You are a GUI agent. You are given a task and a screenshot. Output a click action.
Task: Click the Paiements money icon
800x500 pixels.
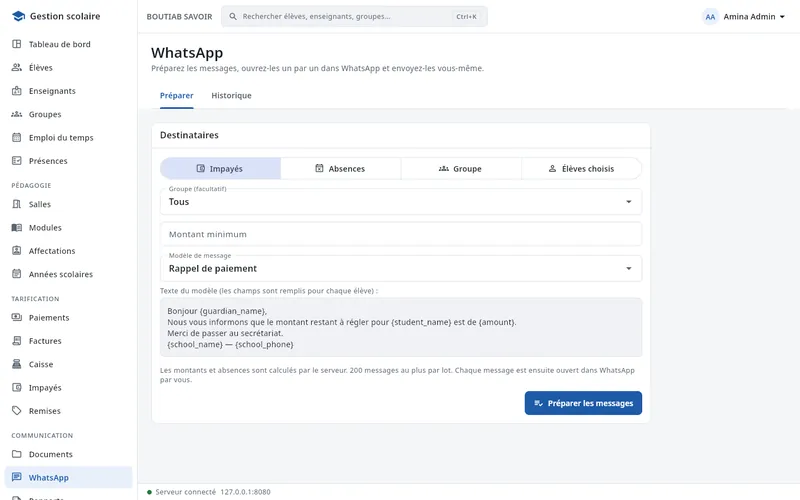(17, 317)
